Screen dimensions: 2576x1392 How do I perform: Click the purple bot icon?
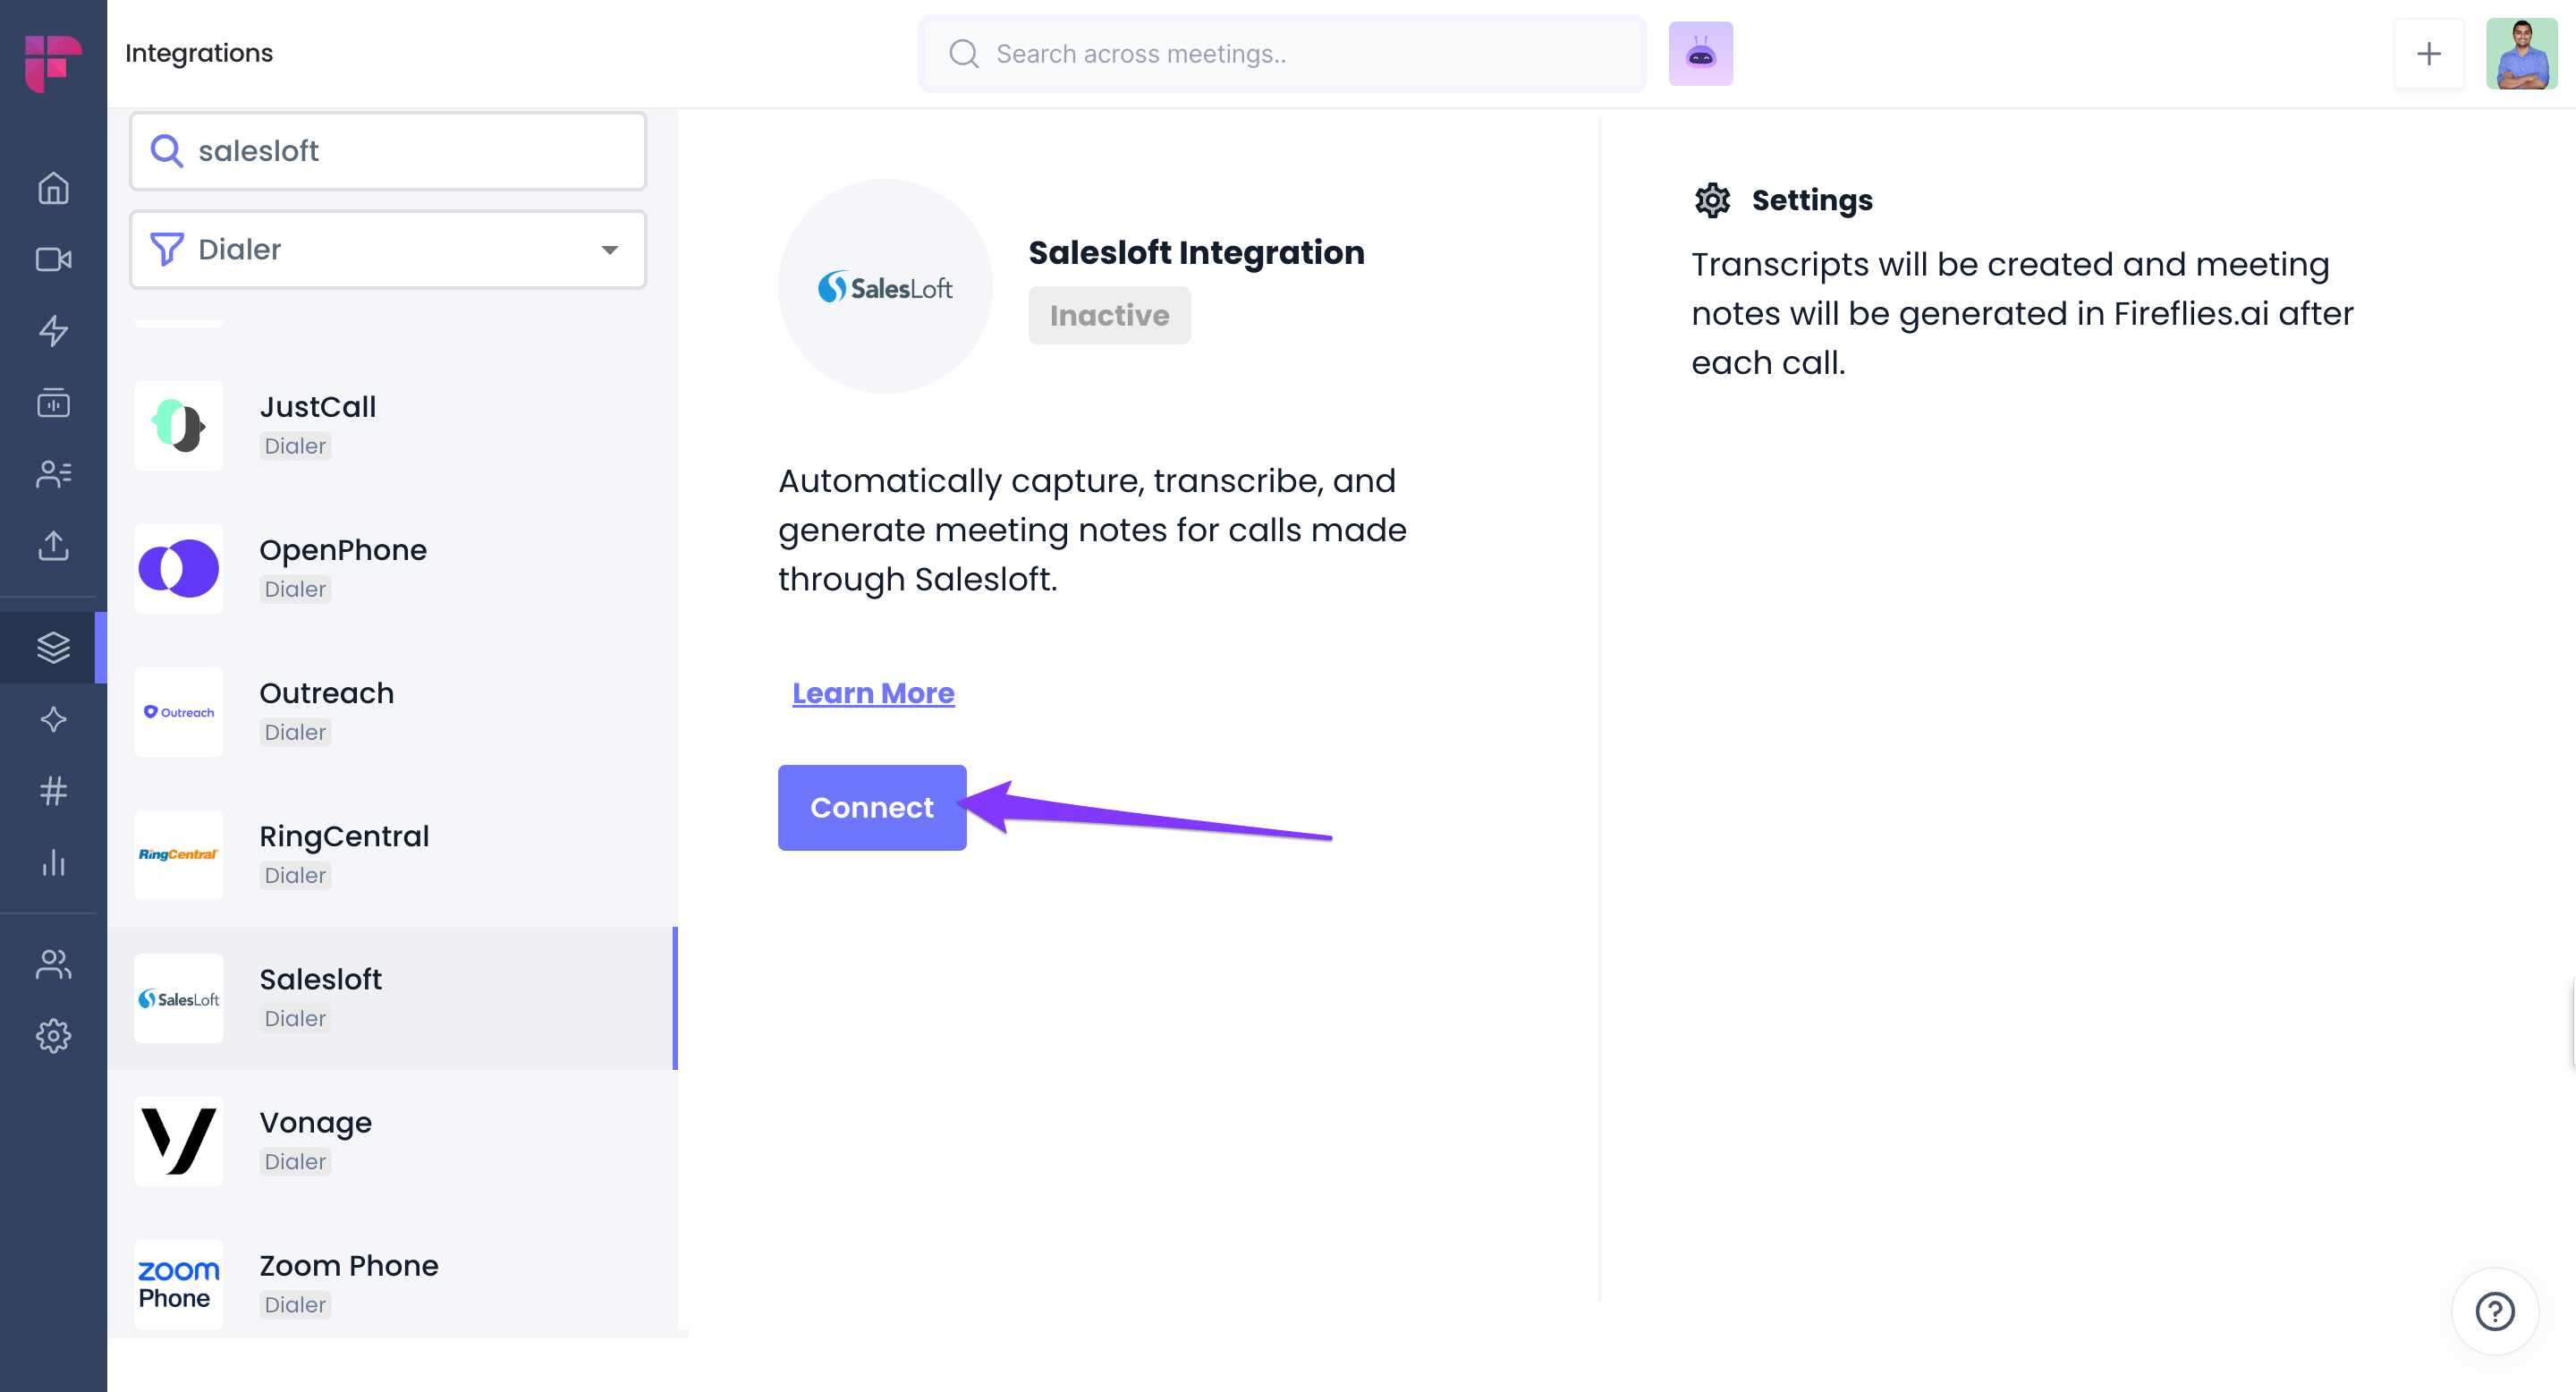click(1700, 54)
